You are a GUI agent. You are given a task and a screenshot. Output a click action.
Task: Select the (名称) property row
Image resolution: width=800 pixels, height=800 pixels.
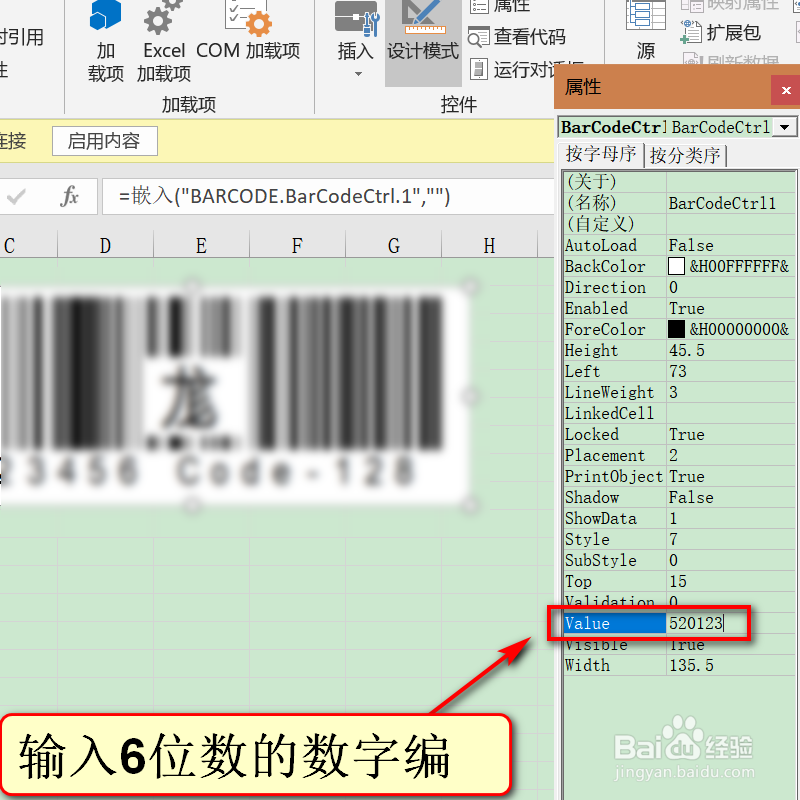tap(680, 203)
